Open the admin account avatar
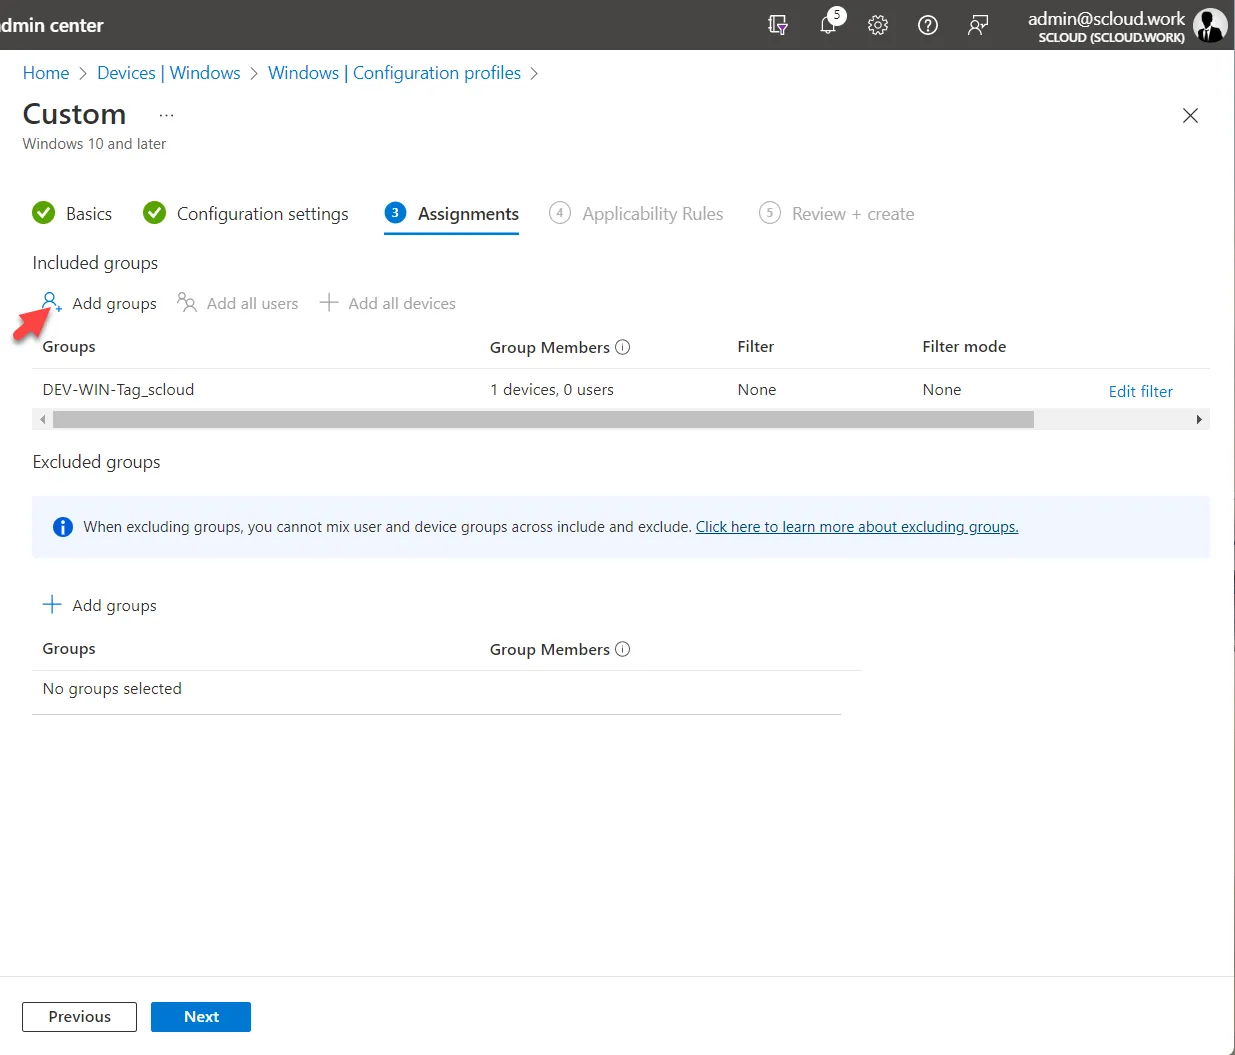This screenshot has width=1235, height=1055. pyautogui.click(x=1210, y=25)
